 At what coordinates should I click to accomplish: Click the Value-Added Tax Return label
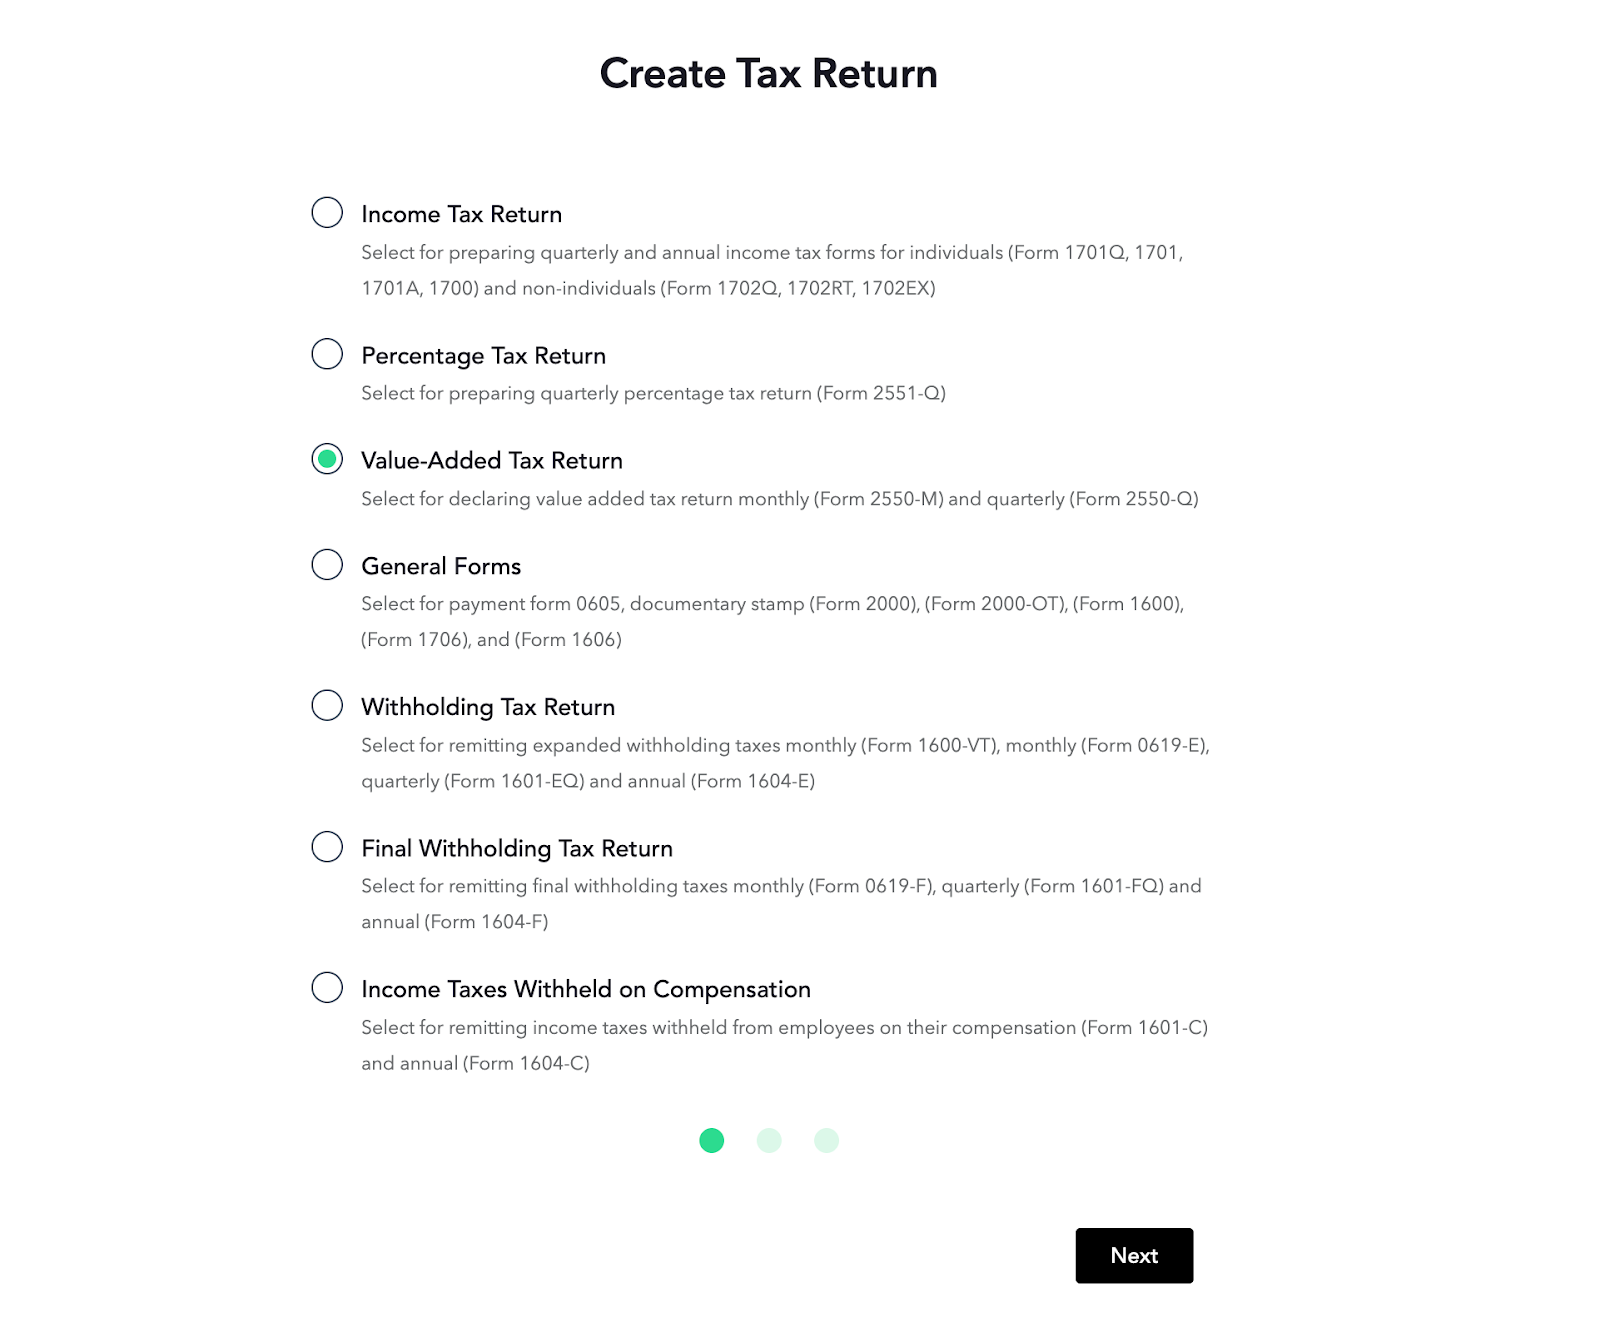point(492,461)
